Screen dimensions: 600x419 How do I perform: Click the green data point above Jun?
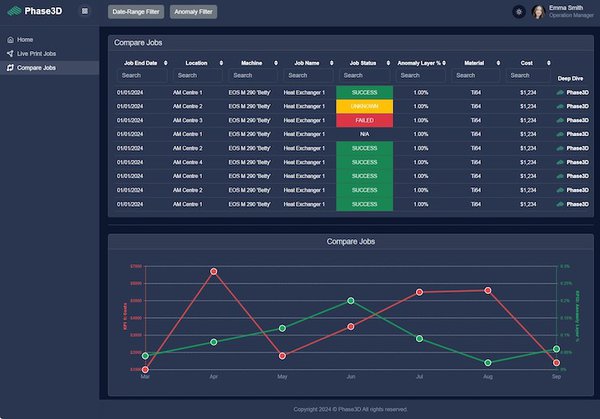tap(351, 300)
